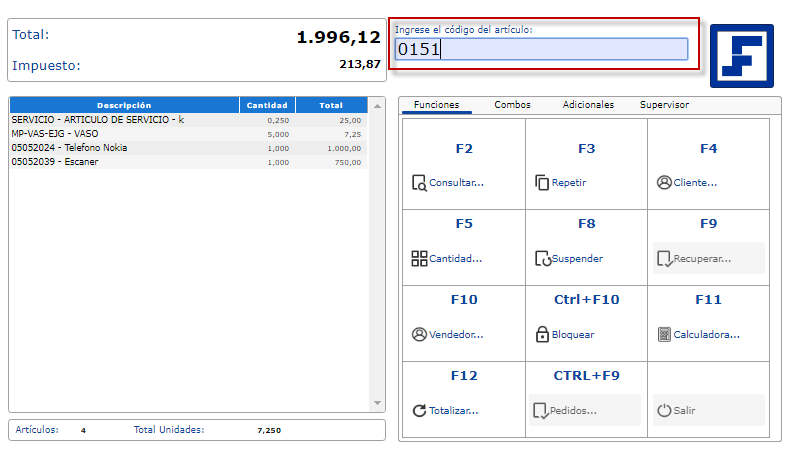Click the 0,250 quantity cell
Image resolution: width=806 pixels, height=473 pixels.
pyautogui.click(x=278, y=120)
